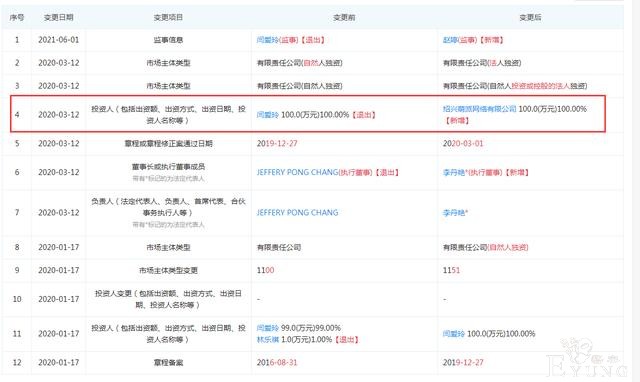Select the value 1100 in row 9
This screenshot has height=382, width=640.
265,270
